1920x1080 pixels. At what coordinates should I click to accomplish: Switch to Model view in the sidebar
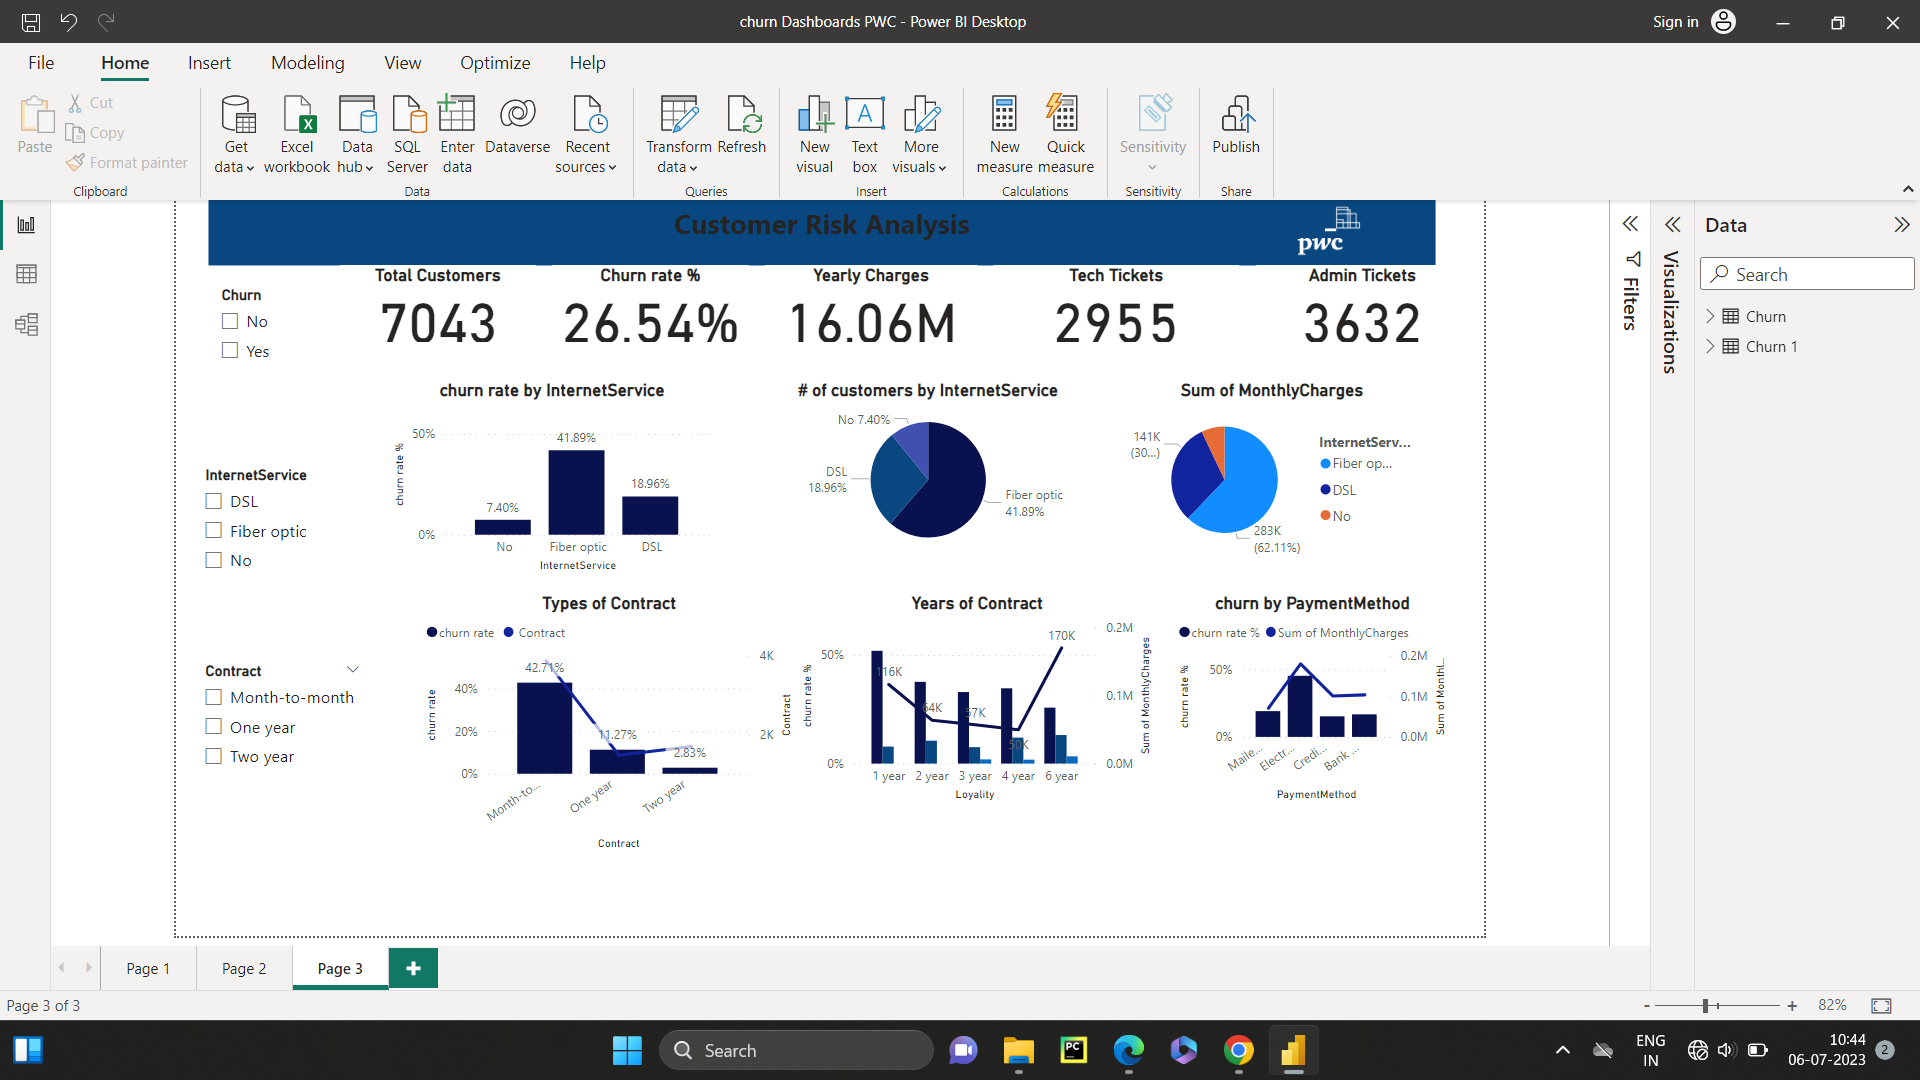(x=26, y=325)
